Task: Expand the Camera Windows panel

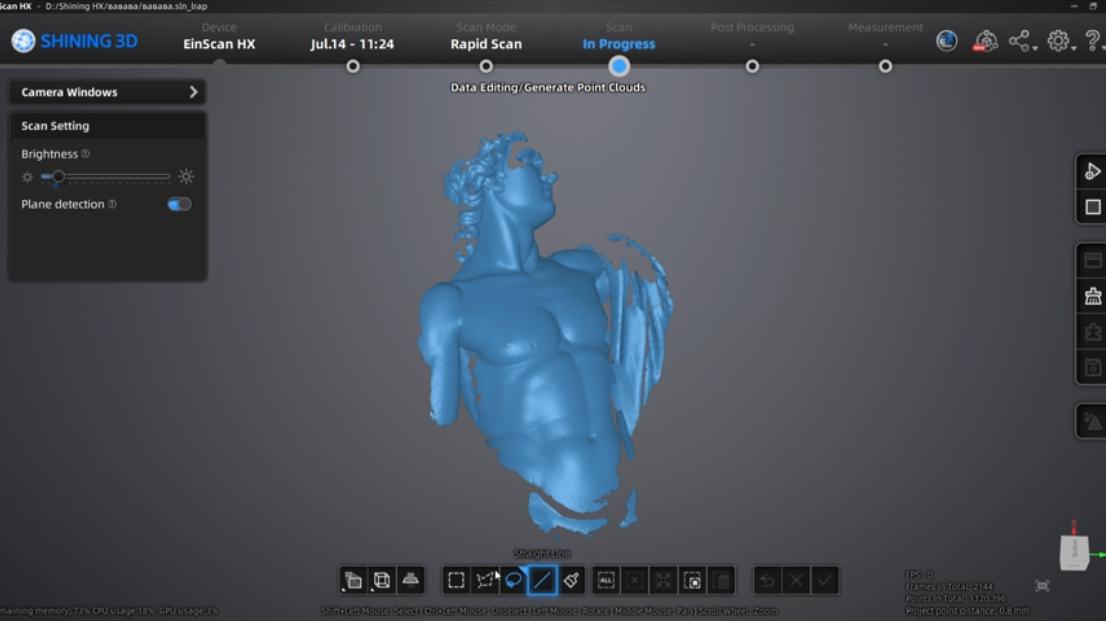Action: pyautogui.click(x=107, y=92)
